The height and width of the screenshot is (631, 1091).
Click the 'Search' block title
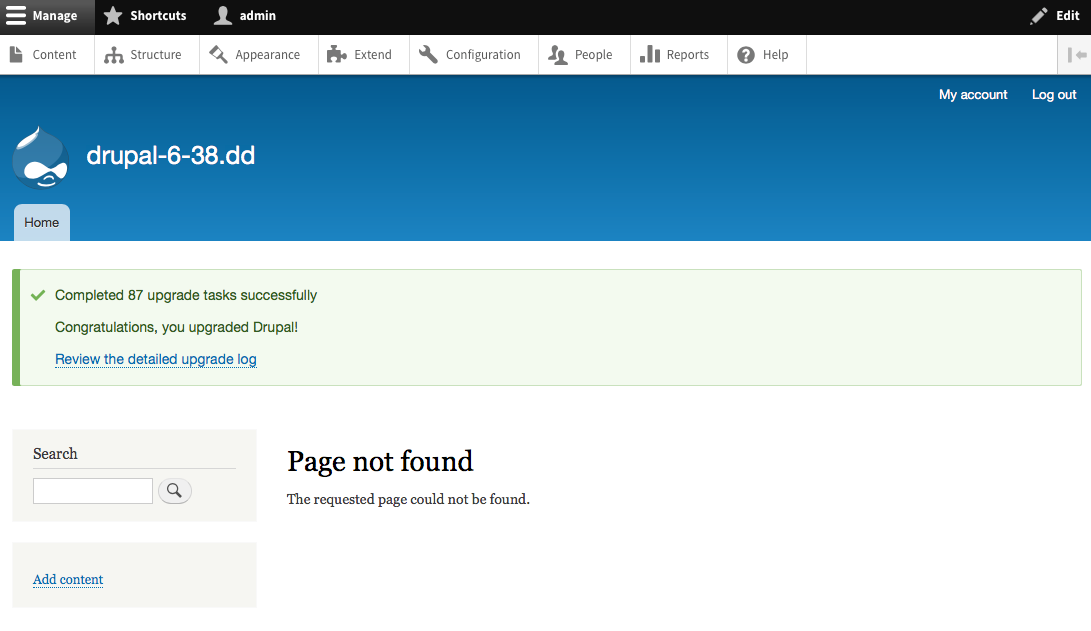point(55,454)
